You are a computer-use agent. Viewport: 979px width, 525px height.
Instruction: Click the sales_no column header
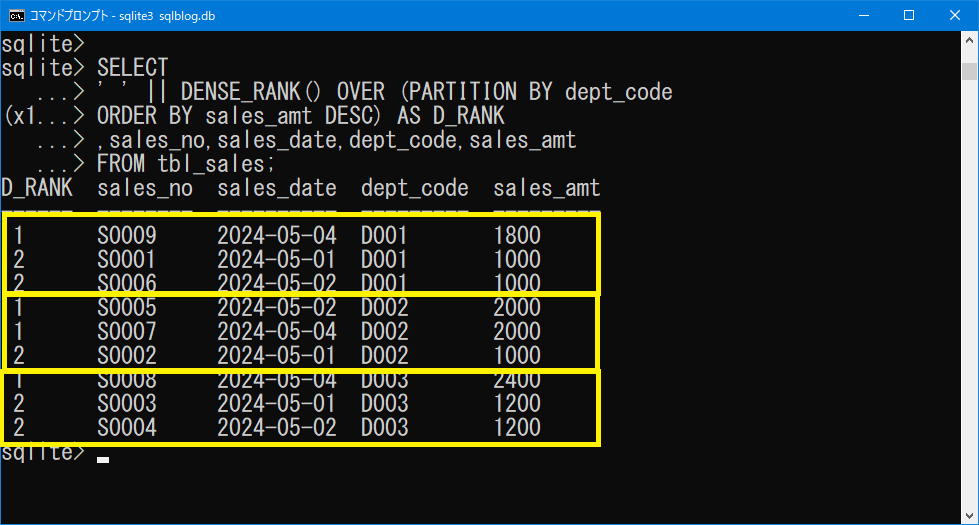[145, 188]
